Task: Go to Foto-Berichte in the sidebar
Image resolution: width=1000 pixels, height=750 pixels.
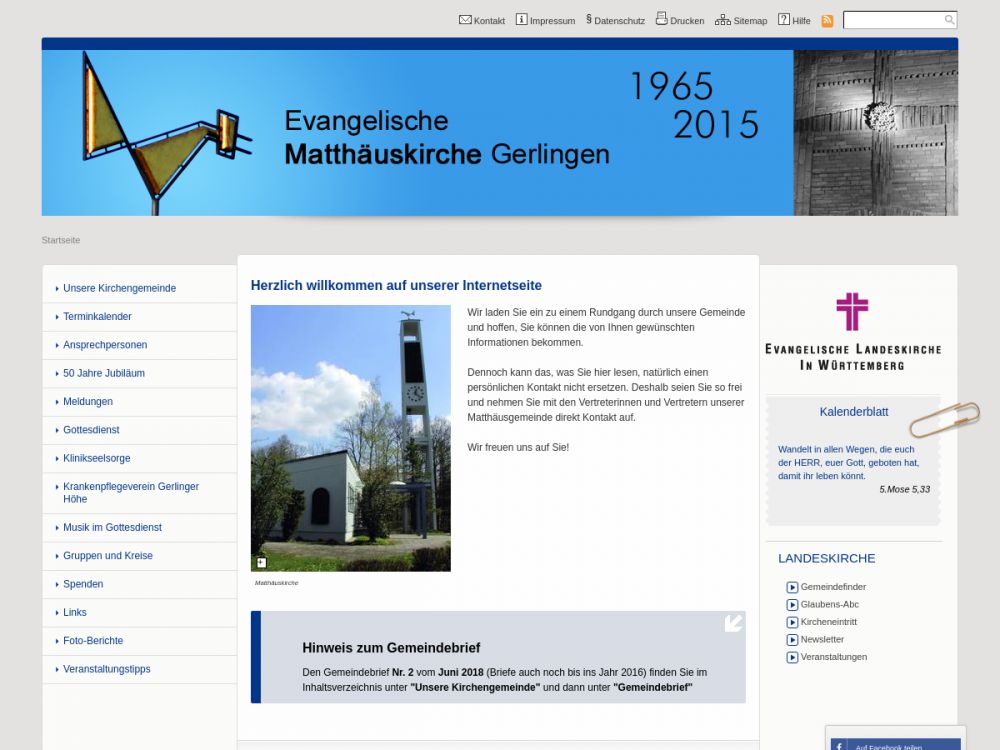Action: click(93, 641)
